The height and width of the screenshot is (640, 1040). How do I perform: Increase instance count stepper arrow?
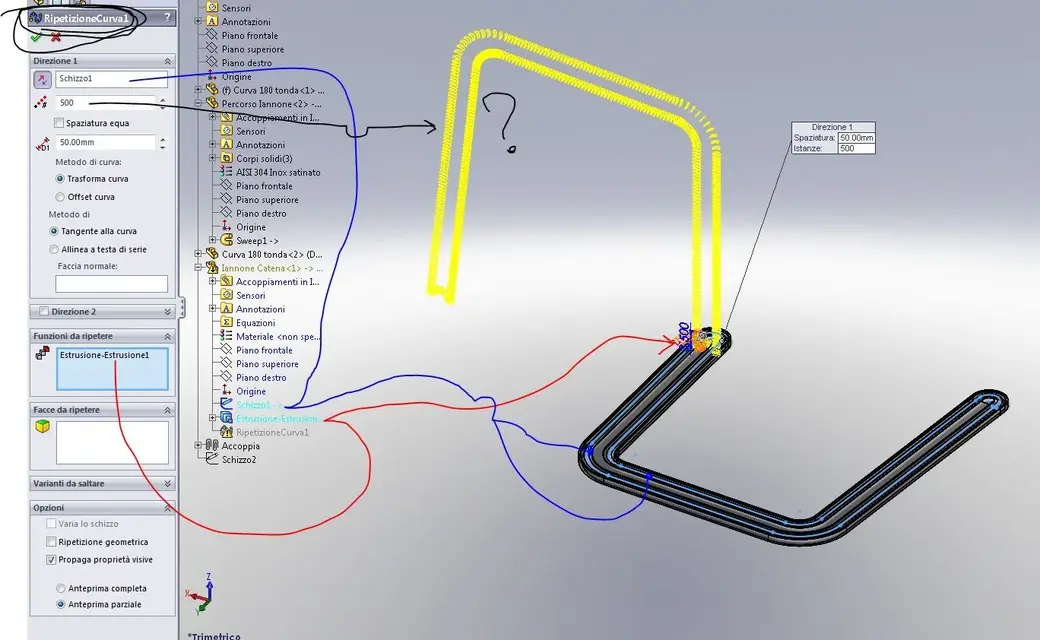coord(162,99)
